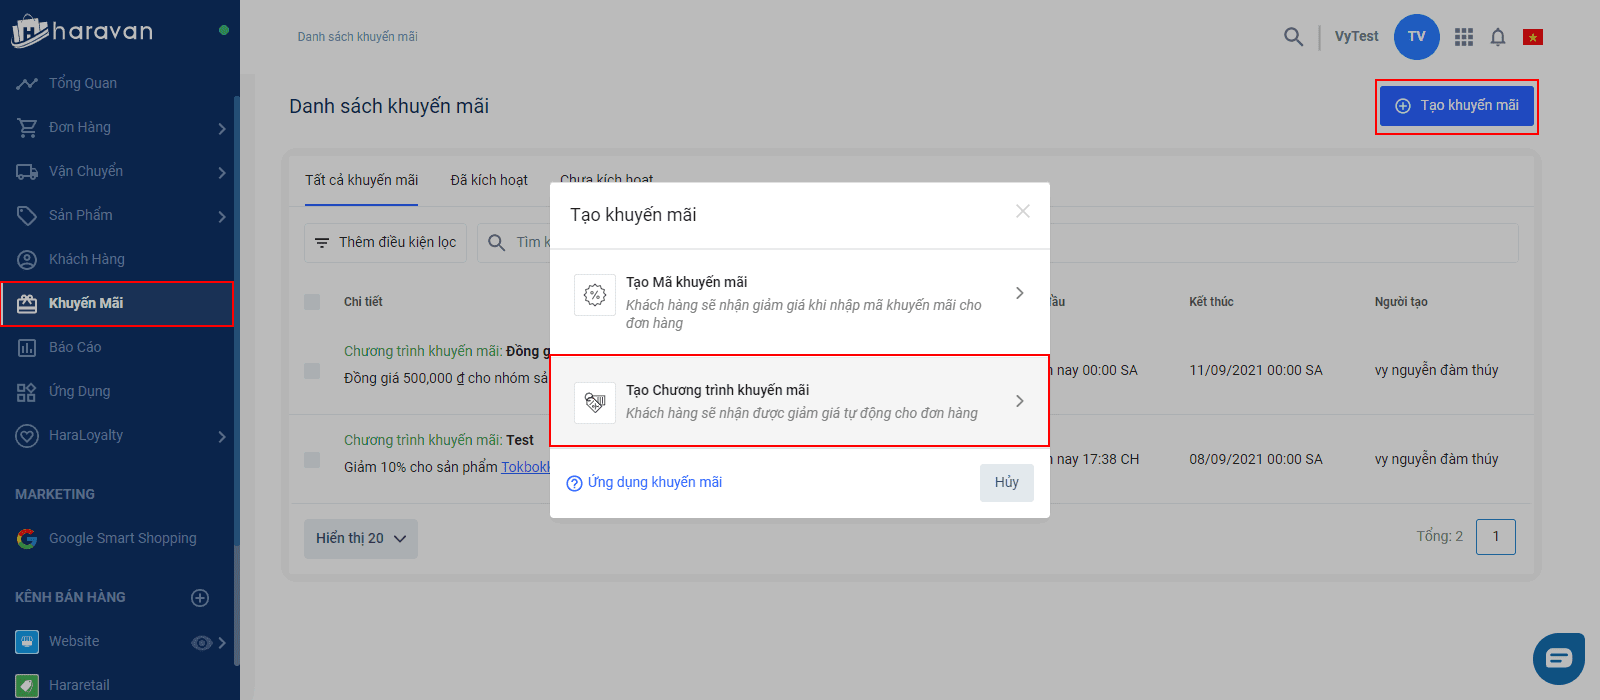1600x700 pixels.
Task: Click Thêm điều kiện lọc button
Action: [x=385, y=242]
